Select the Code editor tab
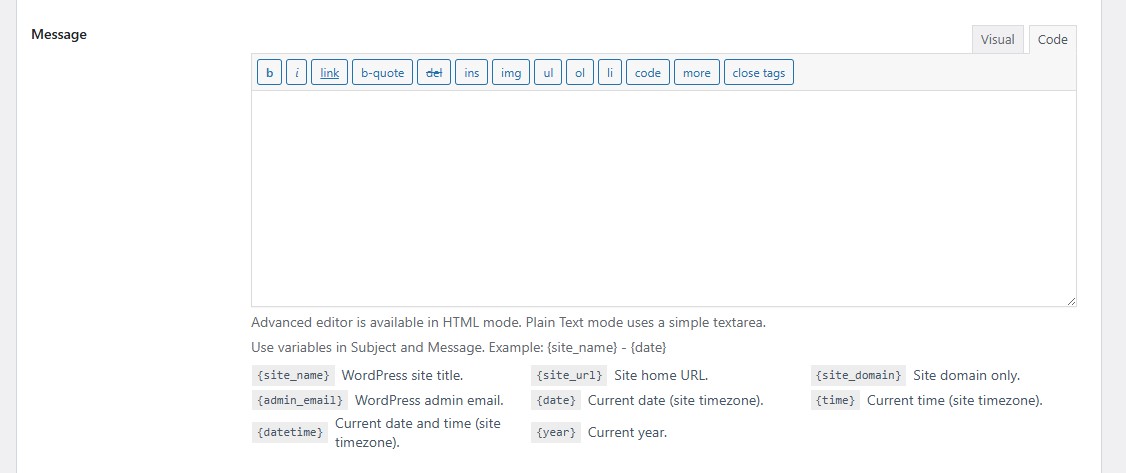The width and height of the screenshot is (1126, 473). [x=1052, y=40]
